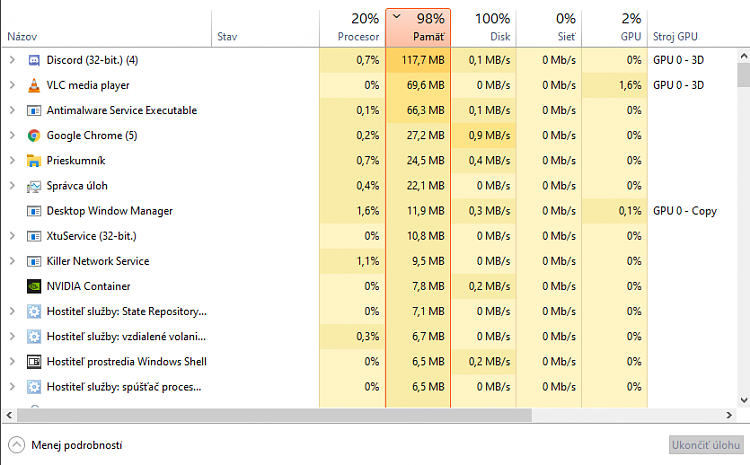Click the vzdialené volanie service gear icon
This screenshot has height=465, width=750.
coord(34,337)
